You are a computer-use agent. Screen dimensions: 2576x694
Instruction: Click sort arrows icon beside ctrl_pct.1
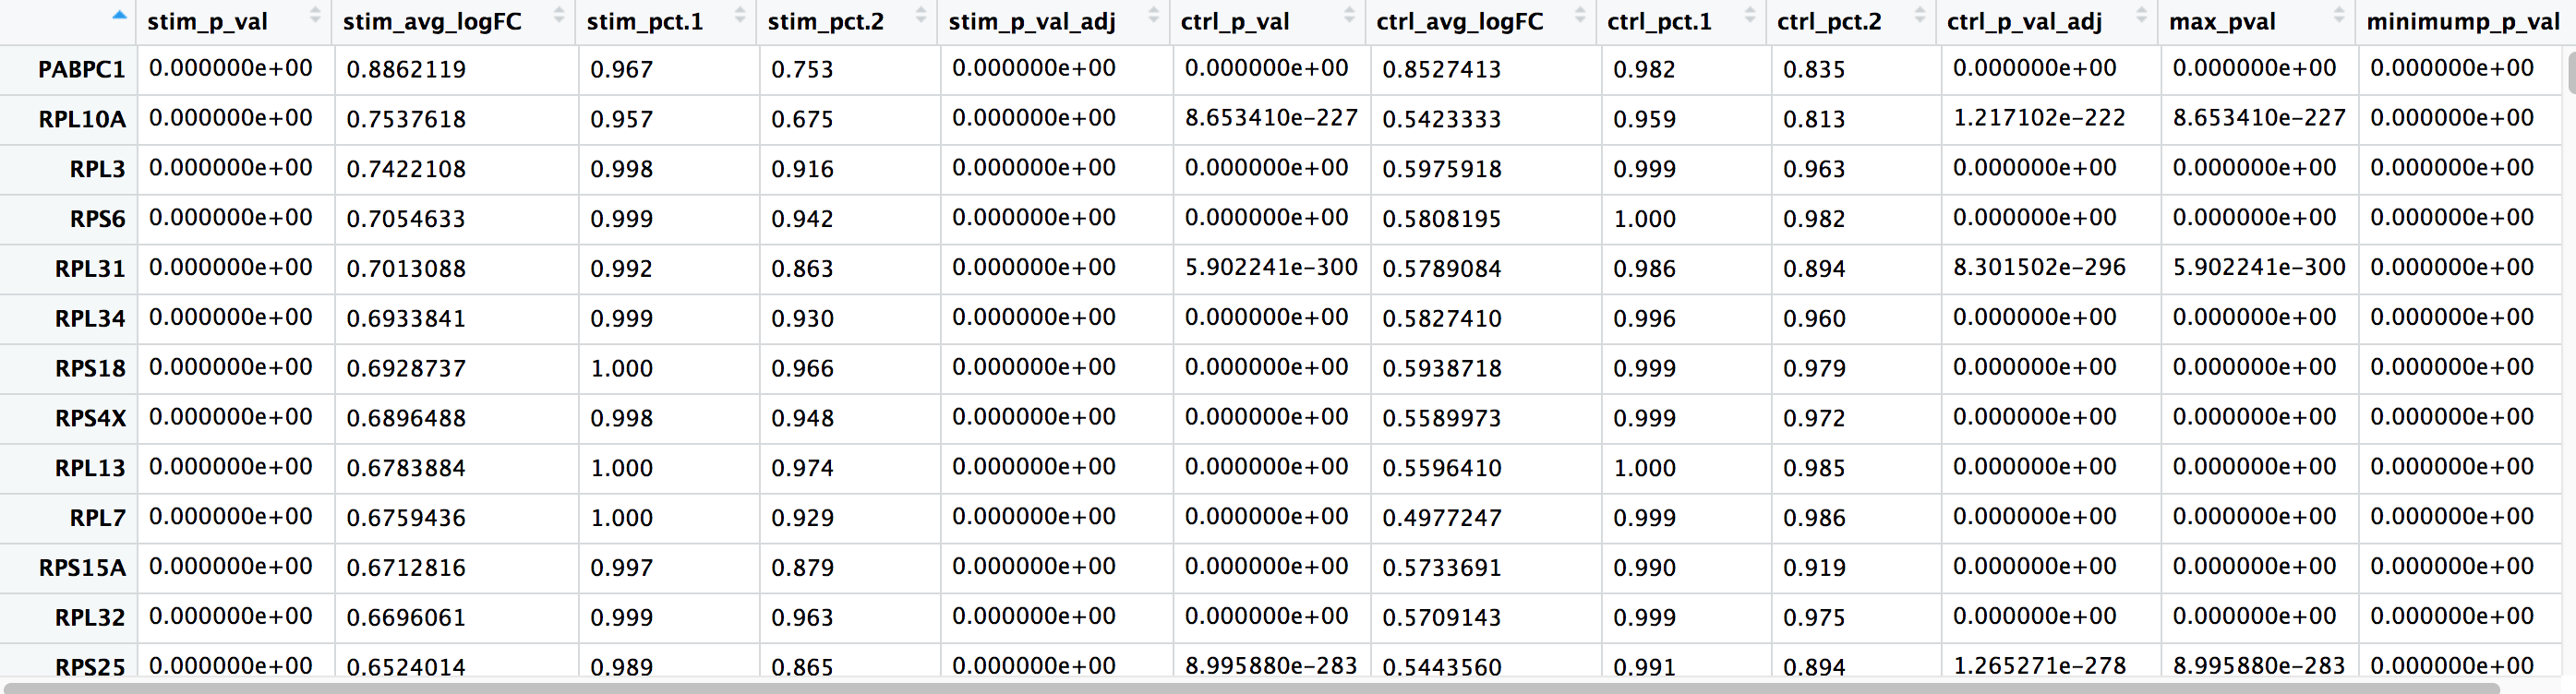tap(1750, 14)
